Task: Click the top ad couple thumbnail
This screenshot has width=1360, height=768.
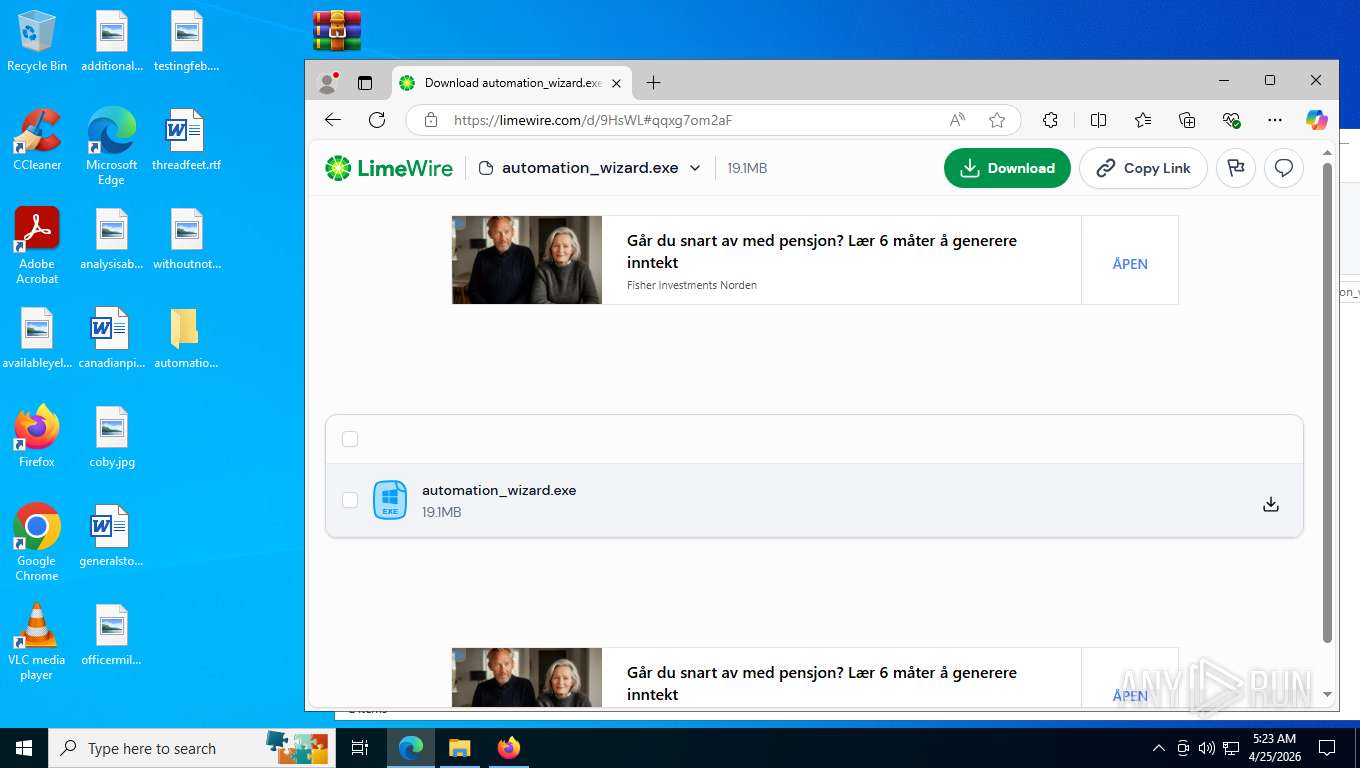Action: 527,260
